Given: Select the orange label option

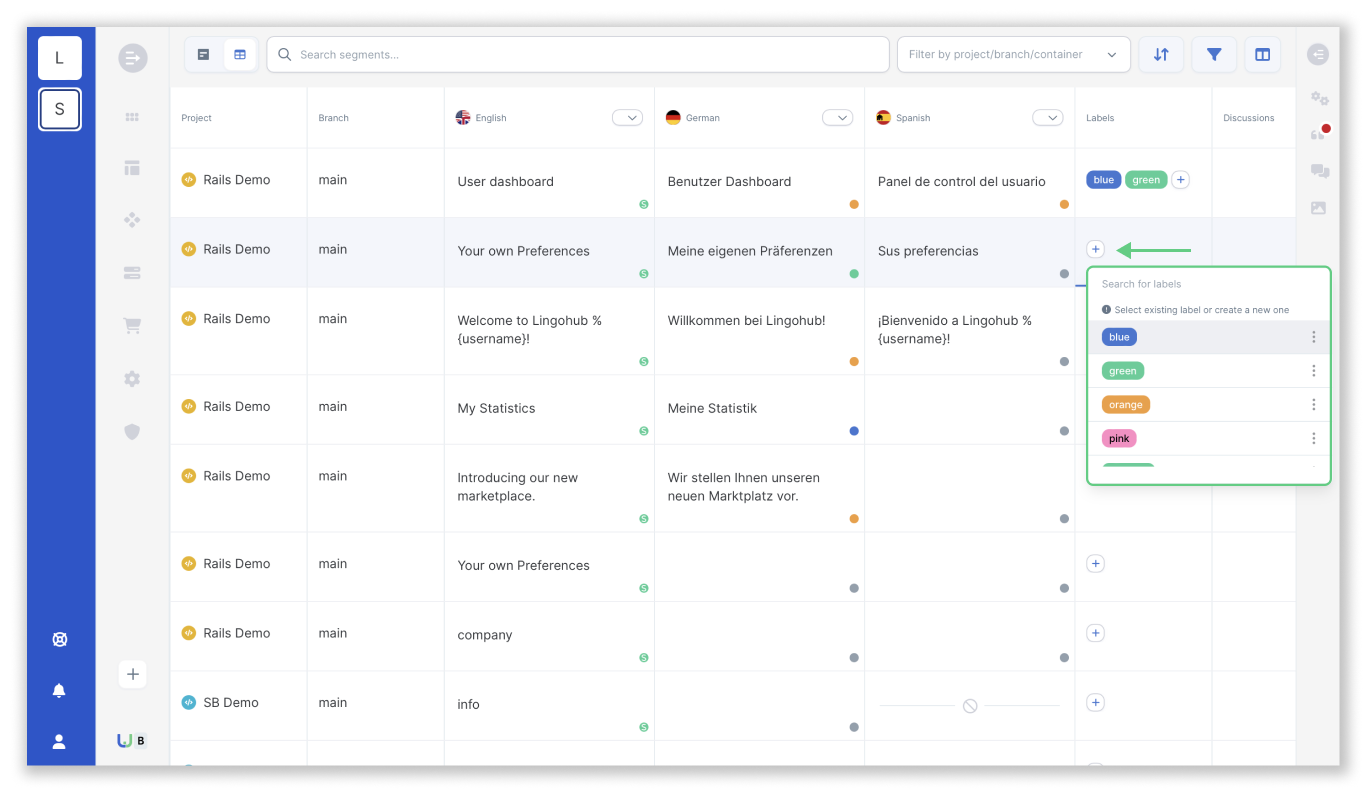Looking at the screenshot, I should [1125, 405].
